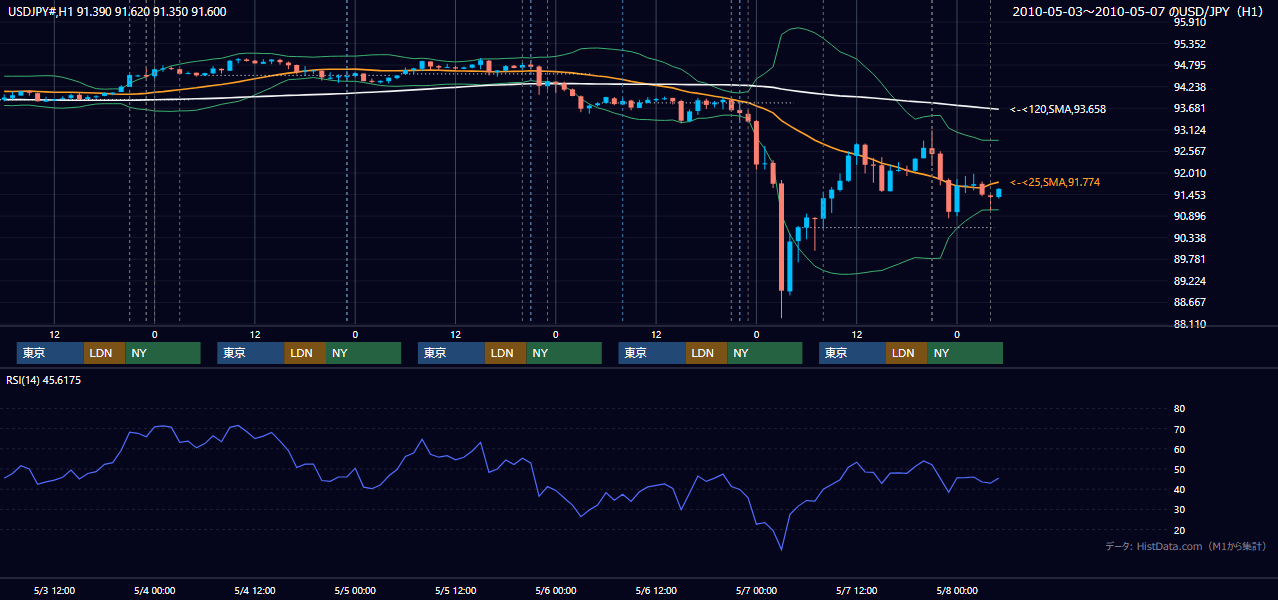Click the 5/6 00:00 time axis label
Screen dimensions: 1278x600
point(555,591)
